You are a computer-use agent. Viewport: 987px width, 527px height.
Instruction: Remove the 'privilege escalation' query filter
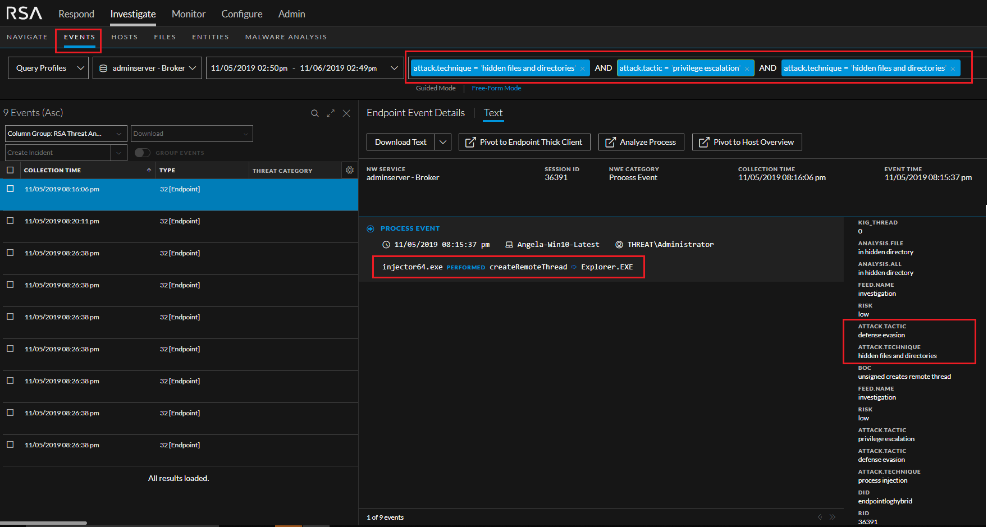pos(746,68)
